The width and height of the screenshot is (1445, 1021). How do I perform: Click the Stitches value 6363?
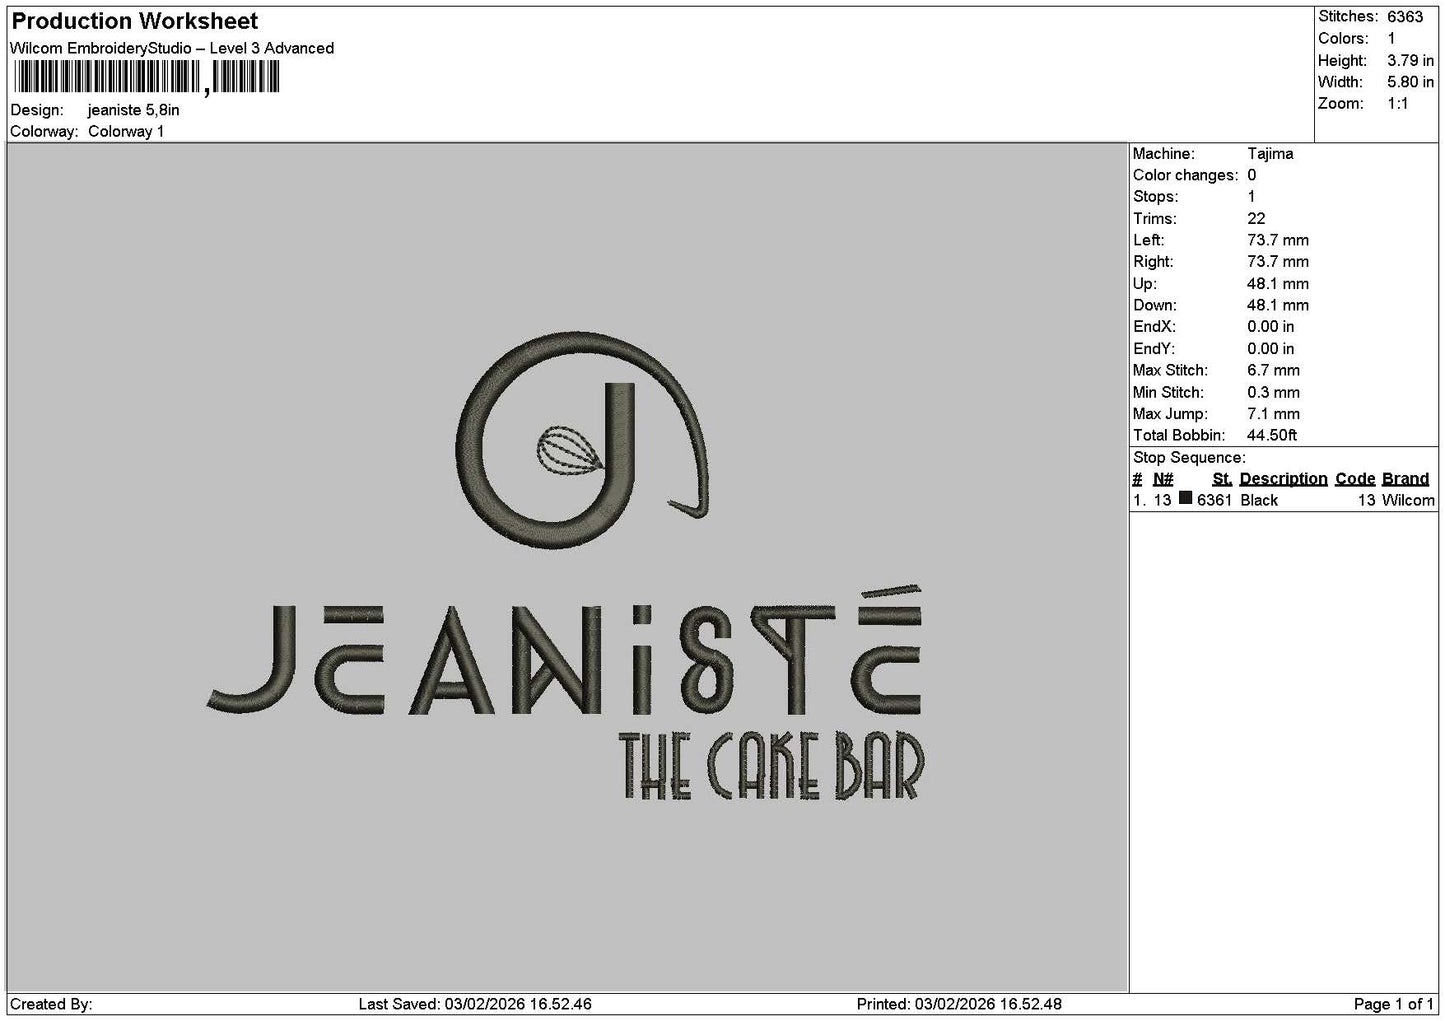pyautogui.click(x=1405, y=17)
